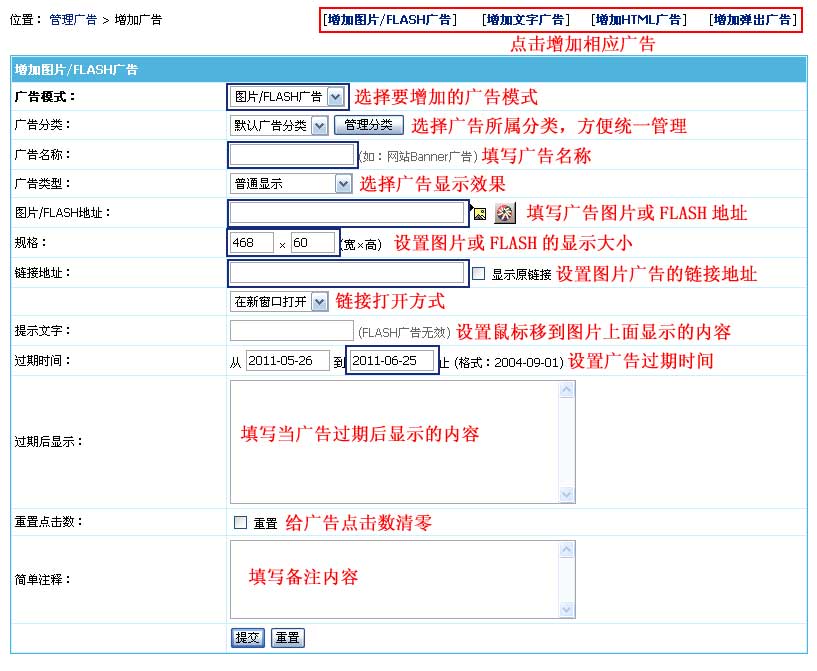Click the Flash file picker icon

point(505,213)
